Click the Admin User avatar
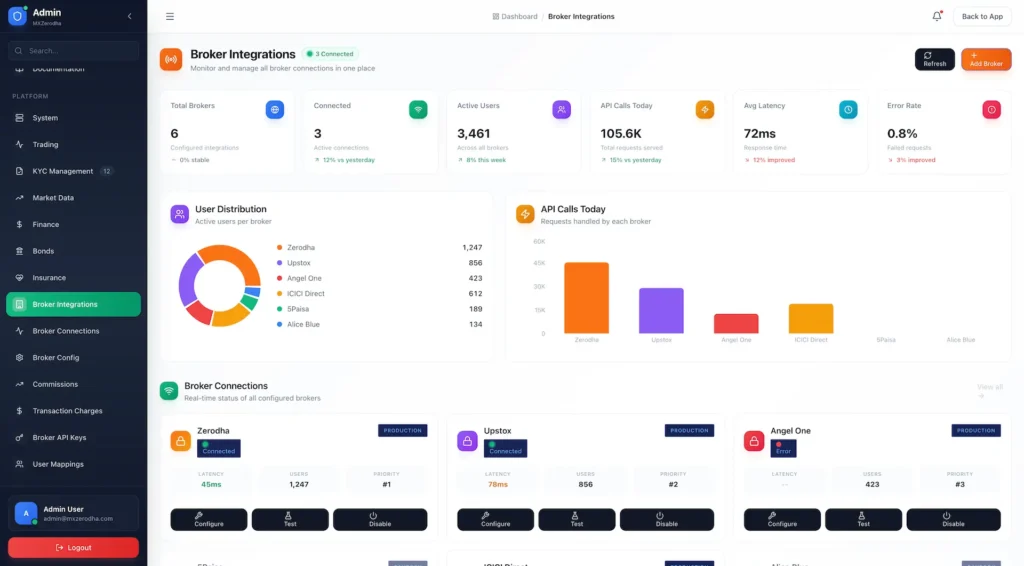 point(25,513)
